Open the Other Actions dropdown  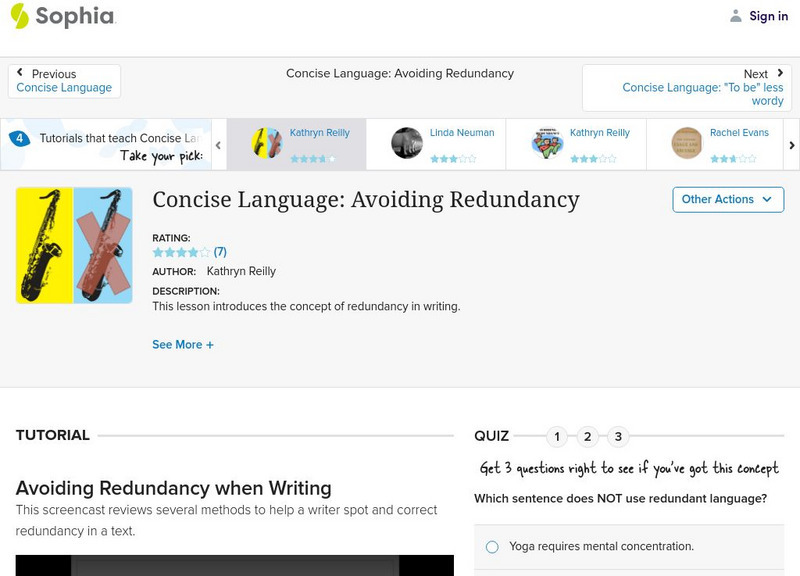[x=726, y=199]
